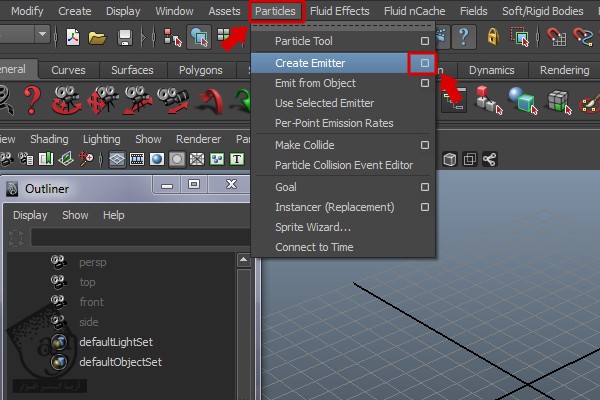The width and height of the screenshot is (600, 400).
Task: Open the Particle Tool option box
Action: [x=424, y=42]
